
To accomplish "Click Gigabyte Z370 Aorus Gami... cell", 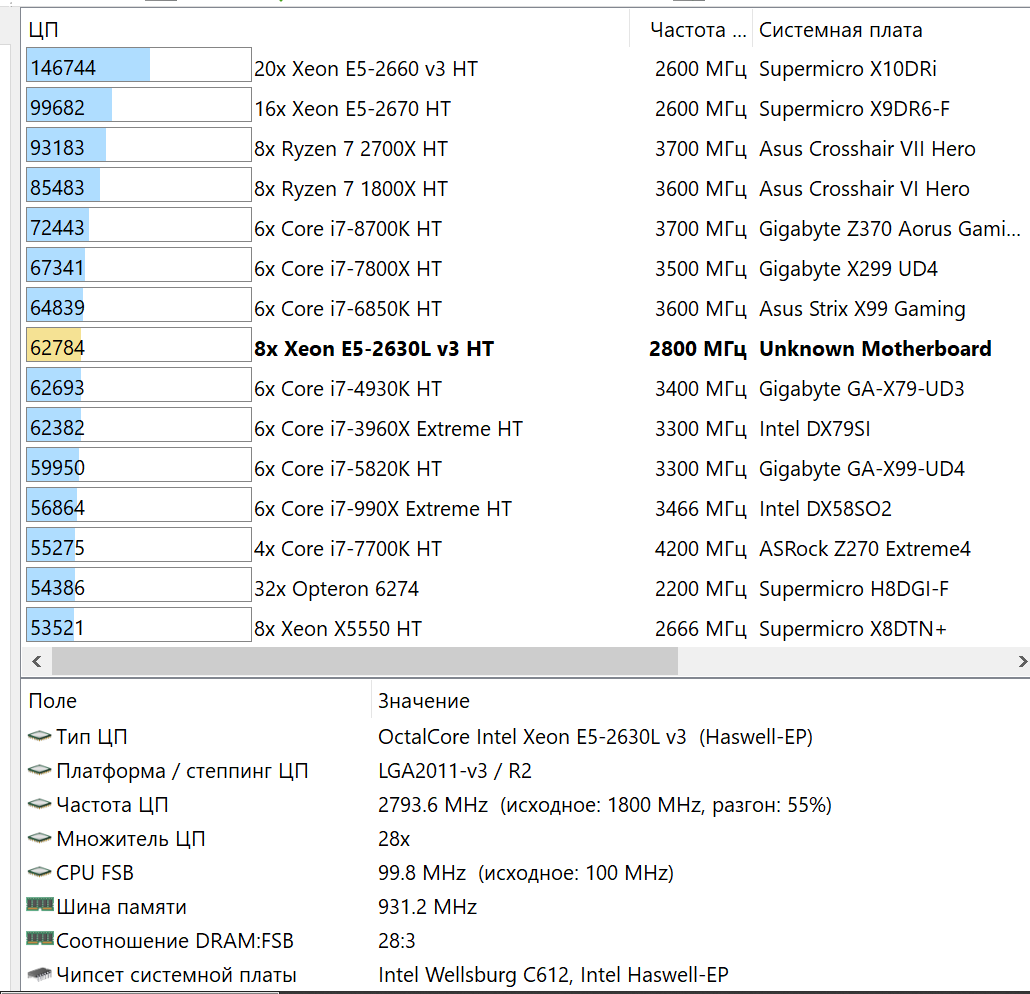I will tap(890, 229).
